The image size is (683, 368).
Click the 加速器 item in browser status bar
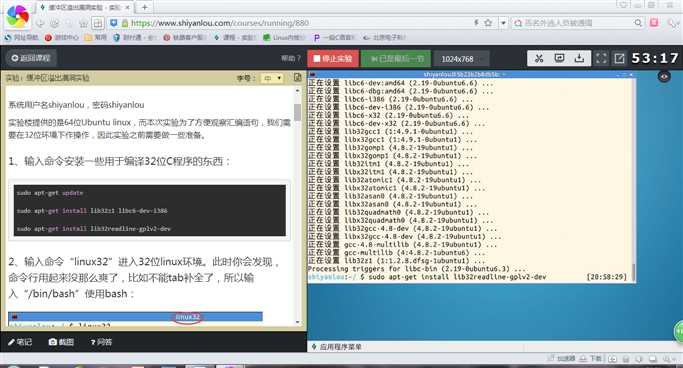click(x=561, y=358)
